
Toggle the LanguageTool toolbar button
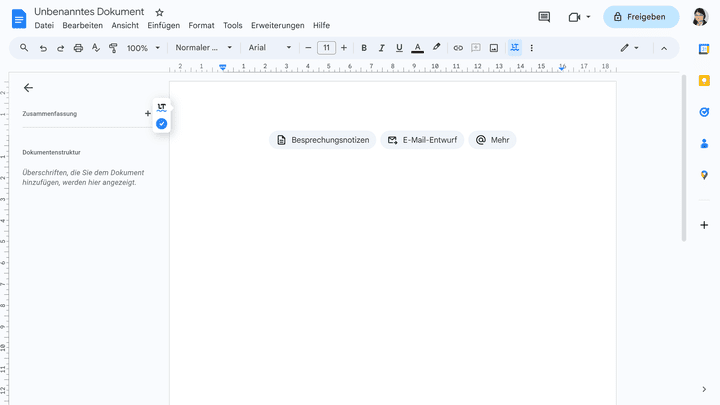click(x=515, y=48)
